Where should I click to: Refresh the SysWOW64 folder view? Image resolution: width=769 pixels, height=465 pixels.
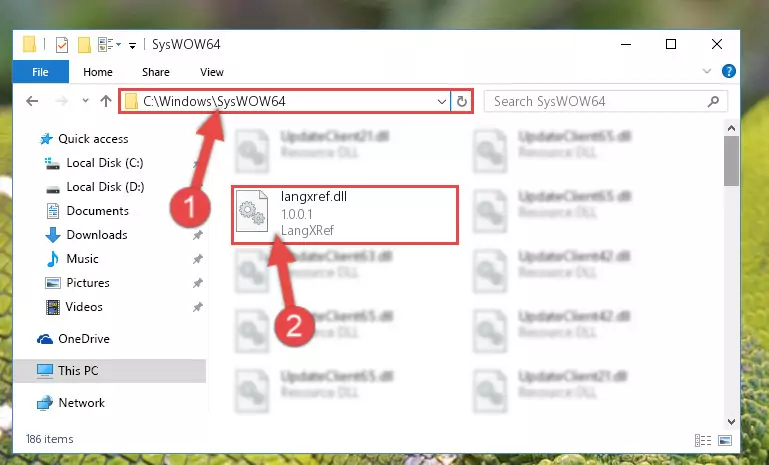coord(461,102)
